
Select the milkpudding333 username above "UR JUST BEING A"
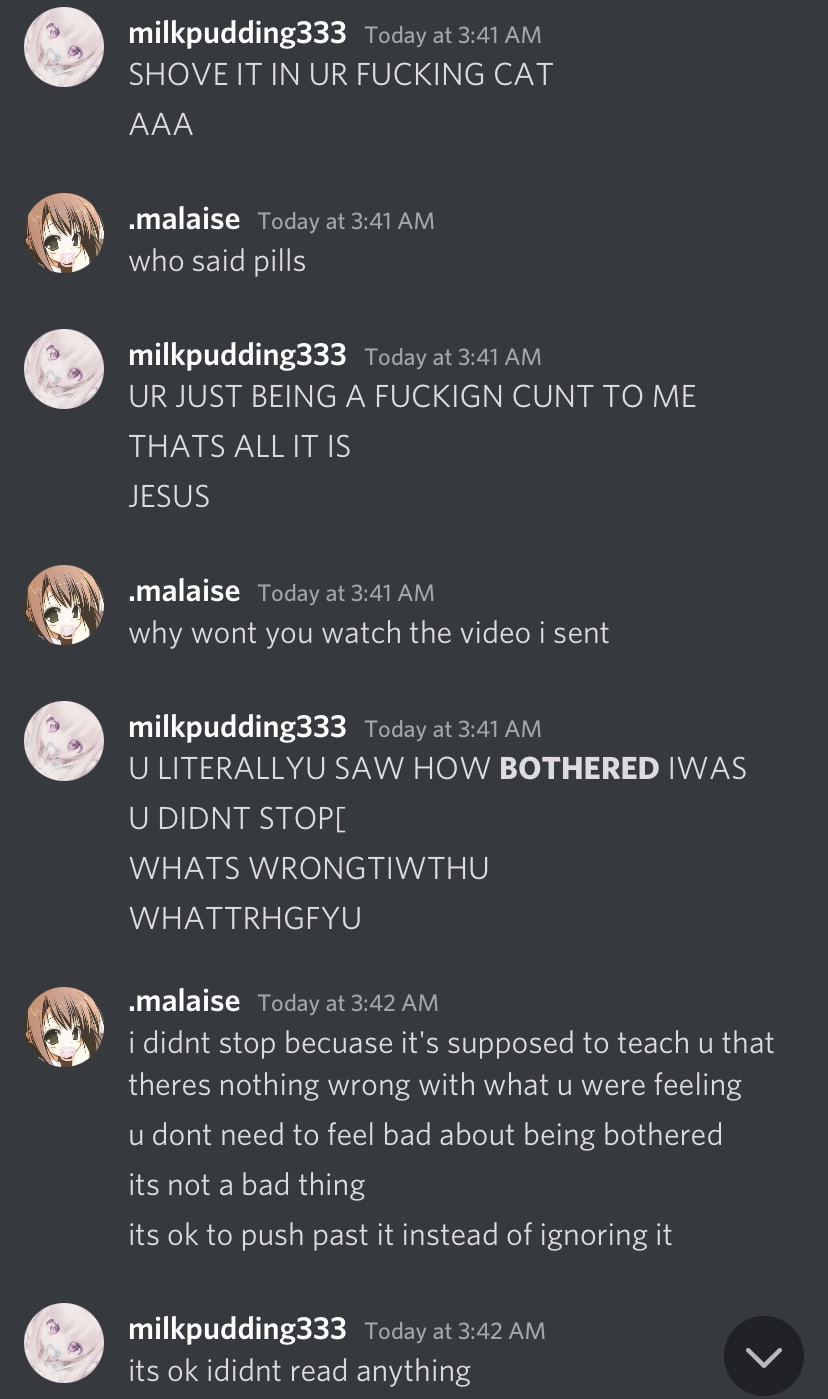tap(237, 355)
